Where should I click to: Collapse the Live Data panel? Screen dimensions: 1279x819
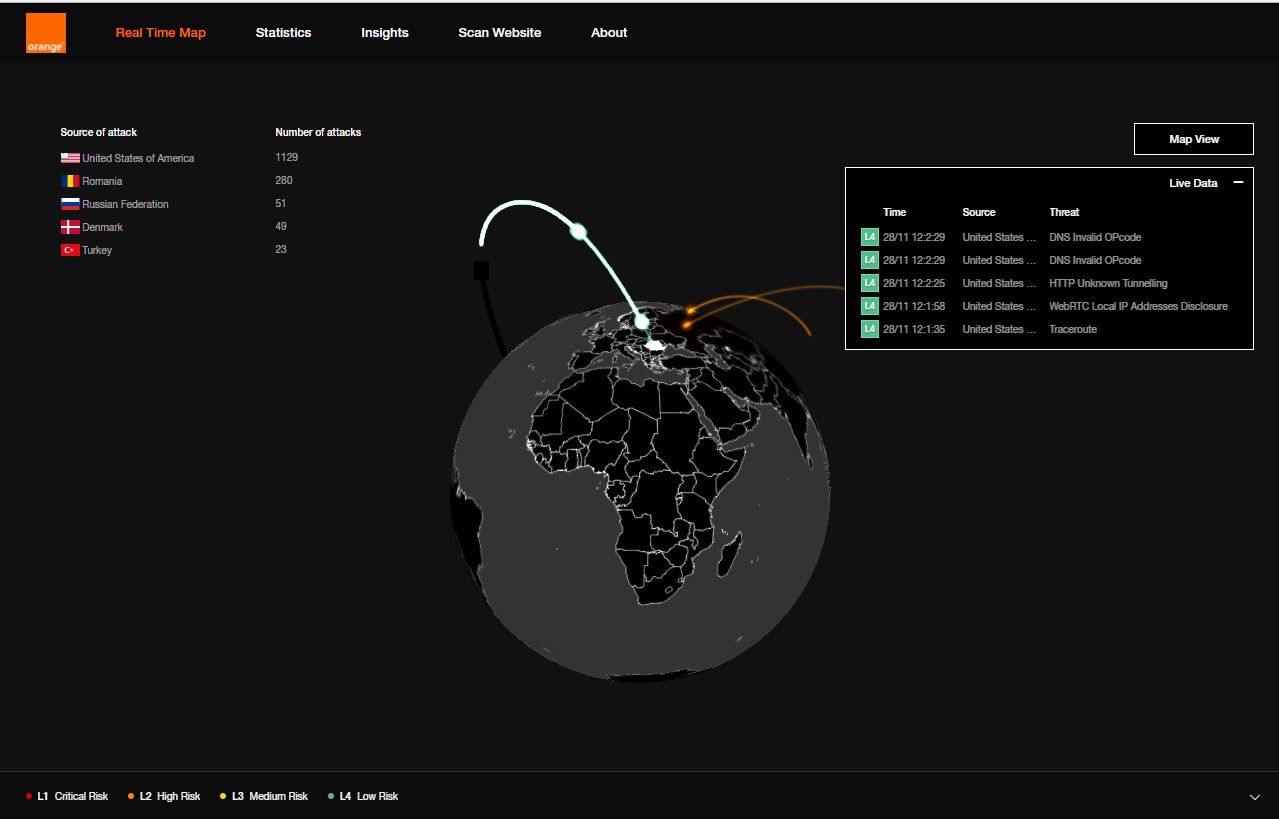[x=1238, y=183]
